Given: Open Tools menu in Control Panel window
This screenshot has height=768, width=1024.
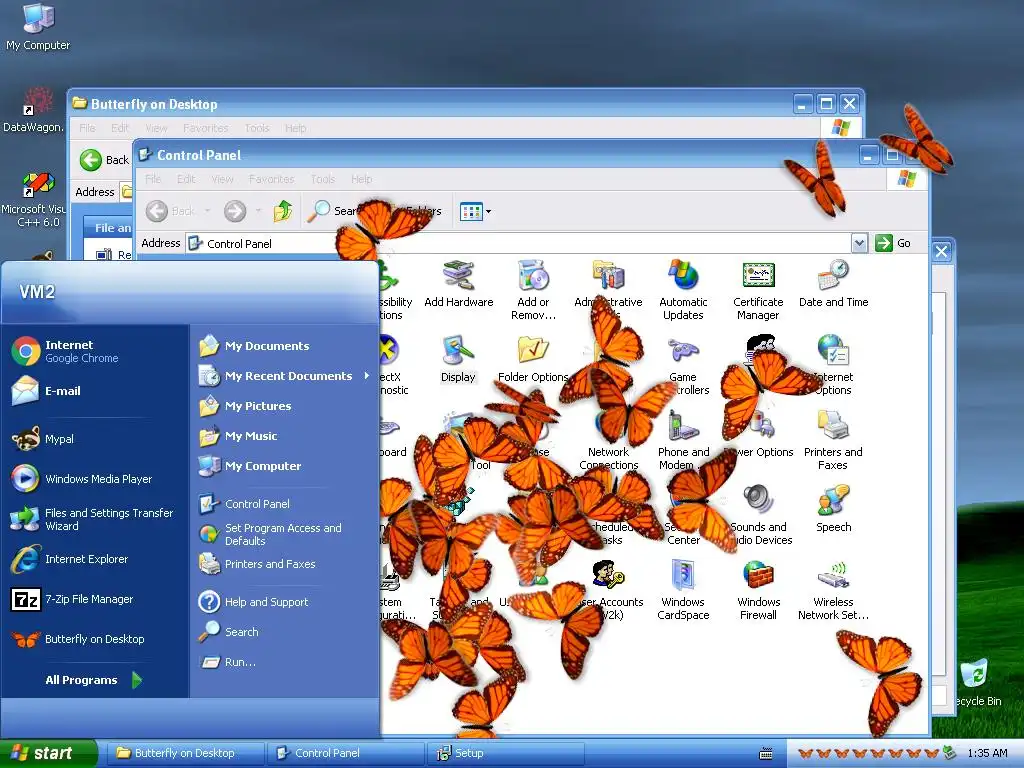Looking at the screenshot, I should (x=323, y=179).
